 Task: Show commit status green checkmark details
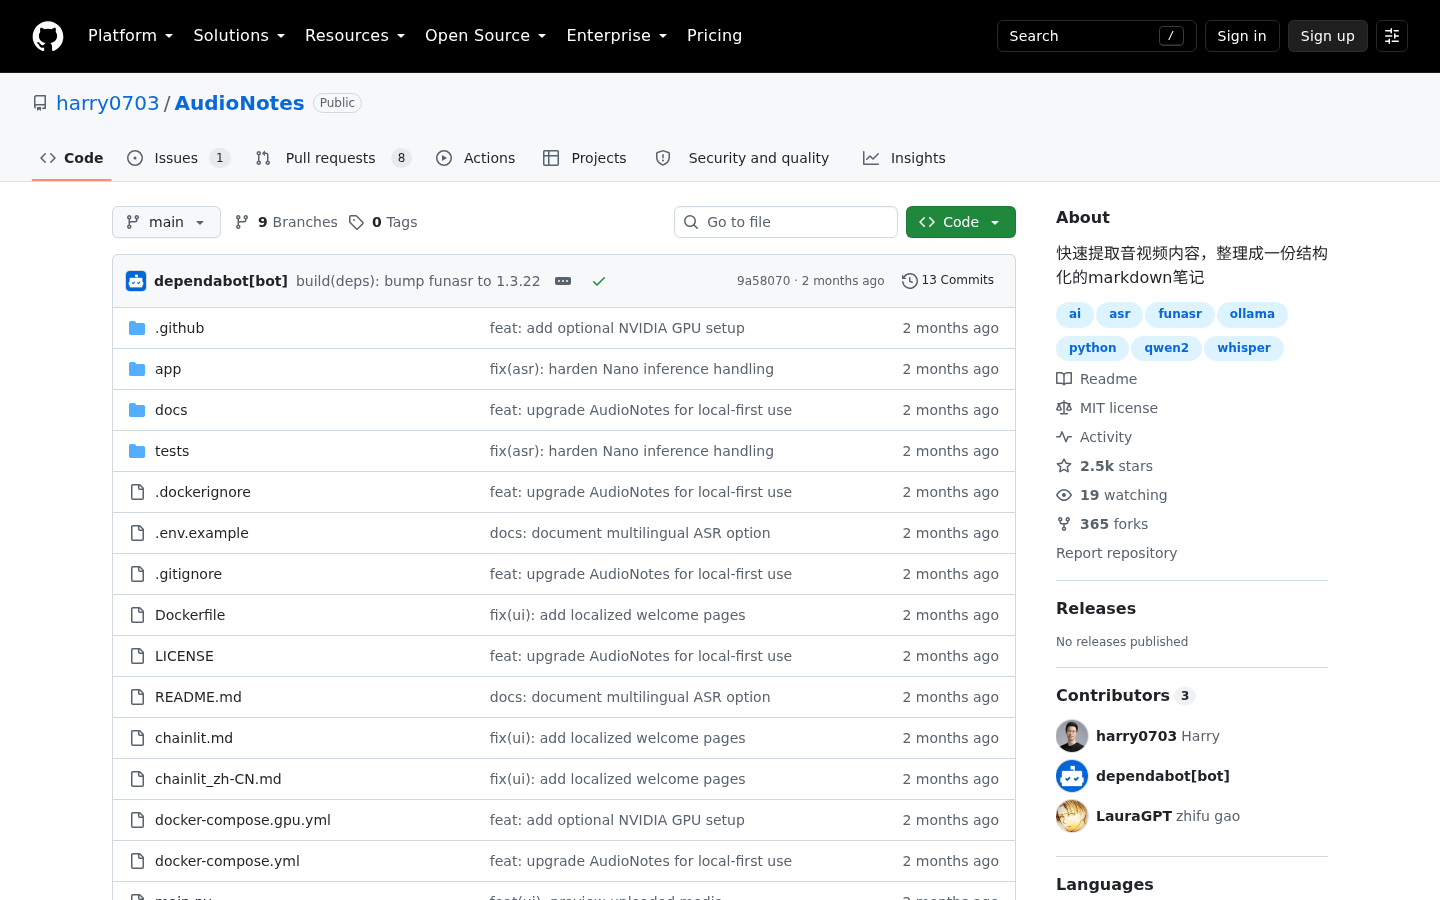pyautogui.click(x=599, y=281)
